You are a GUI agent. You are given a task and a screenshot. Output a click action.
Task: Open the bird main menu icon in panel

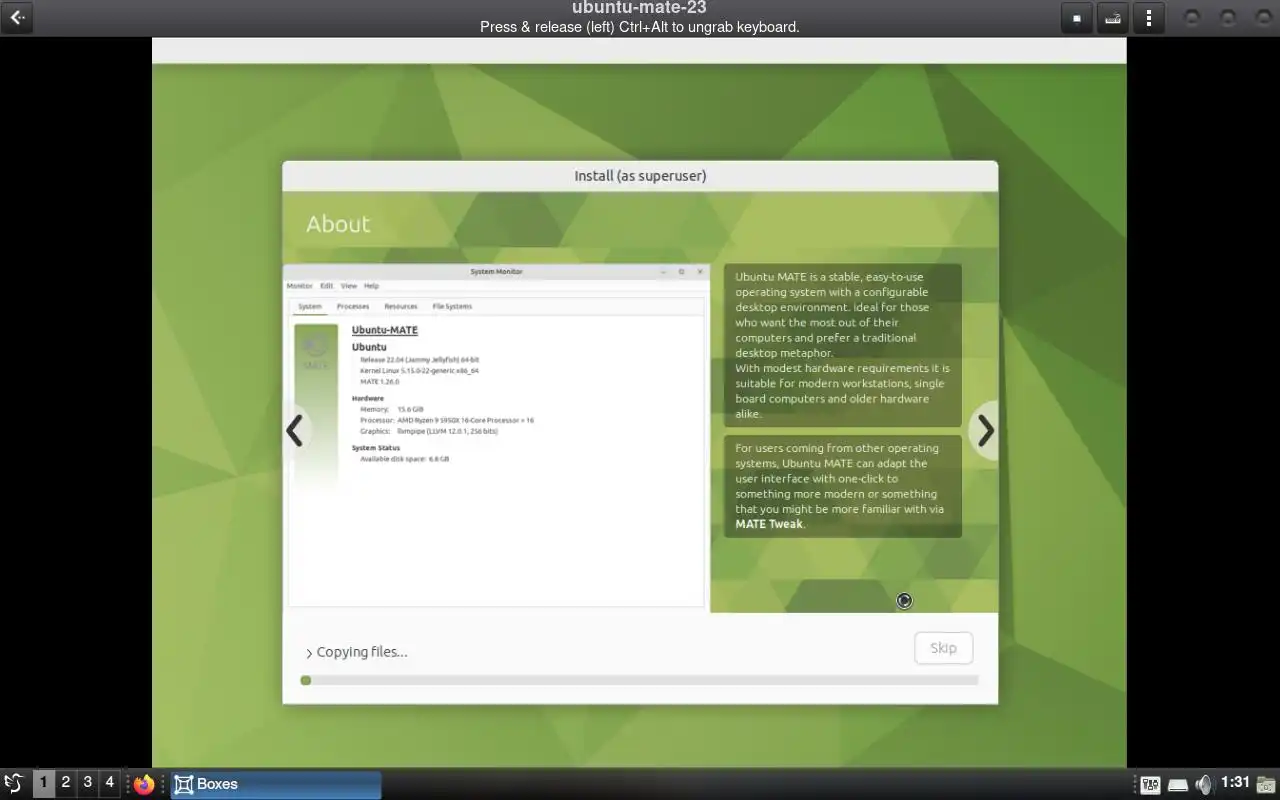[13, 784]
